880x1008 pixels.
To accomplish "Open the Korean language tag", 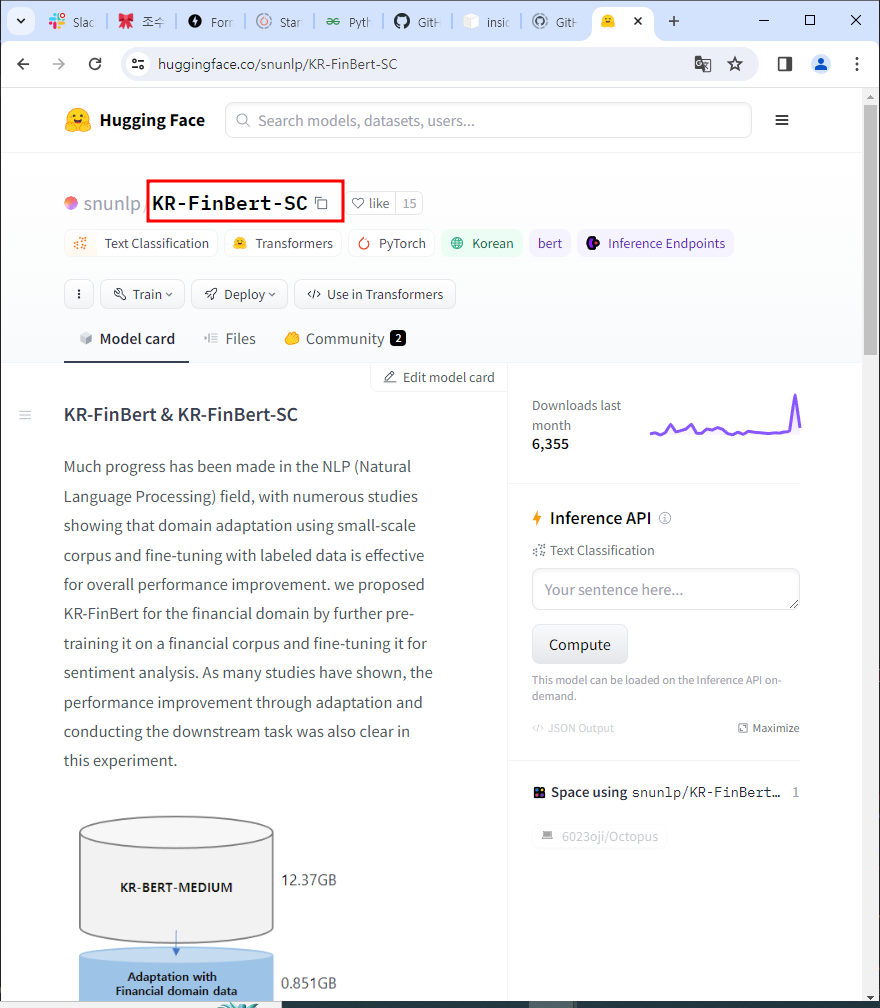I will click(x=482, y=244).
